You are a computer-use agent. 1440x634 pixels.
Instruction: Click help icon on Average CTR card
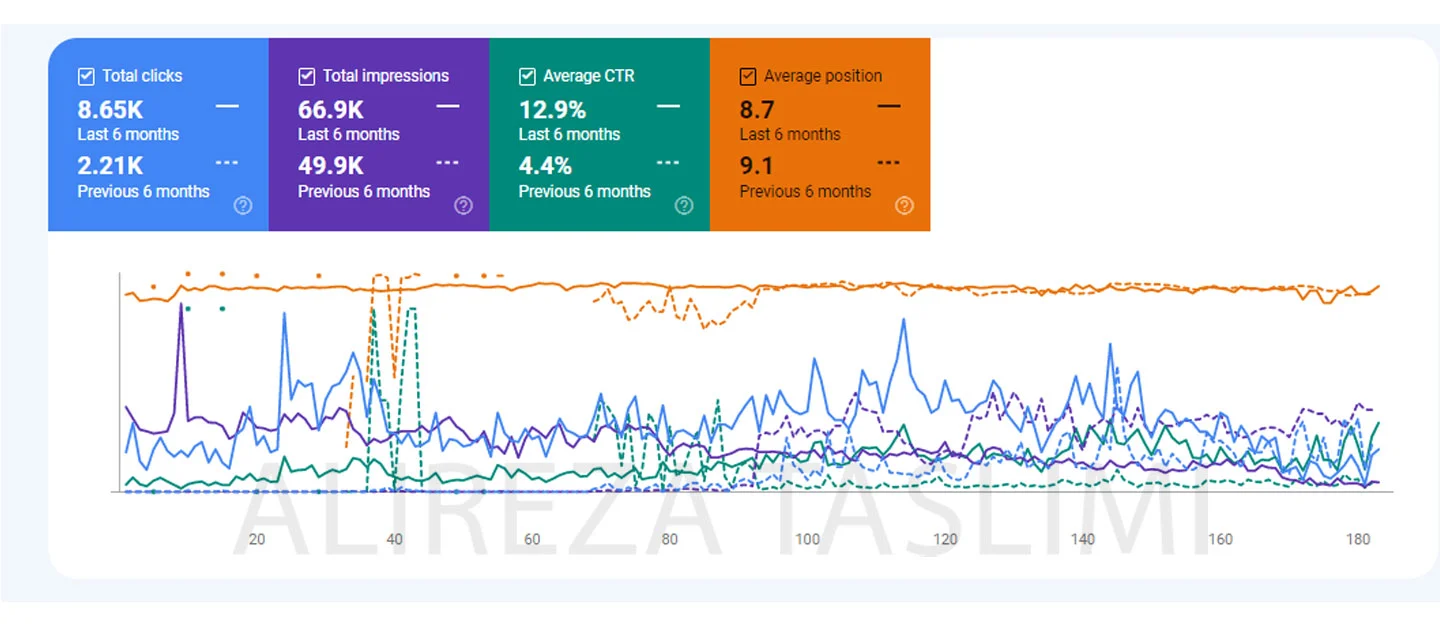[684, 206]
